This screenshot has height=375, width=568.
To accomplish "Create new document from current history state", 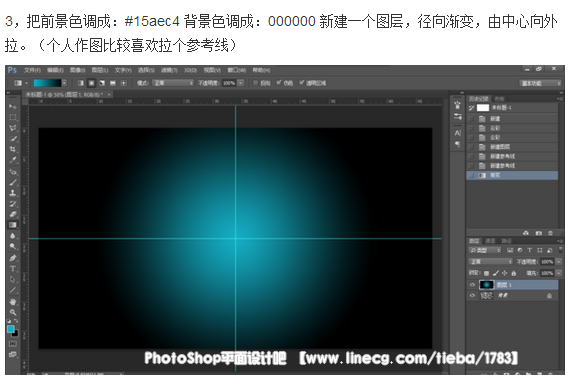I will [x=526, y=233].
